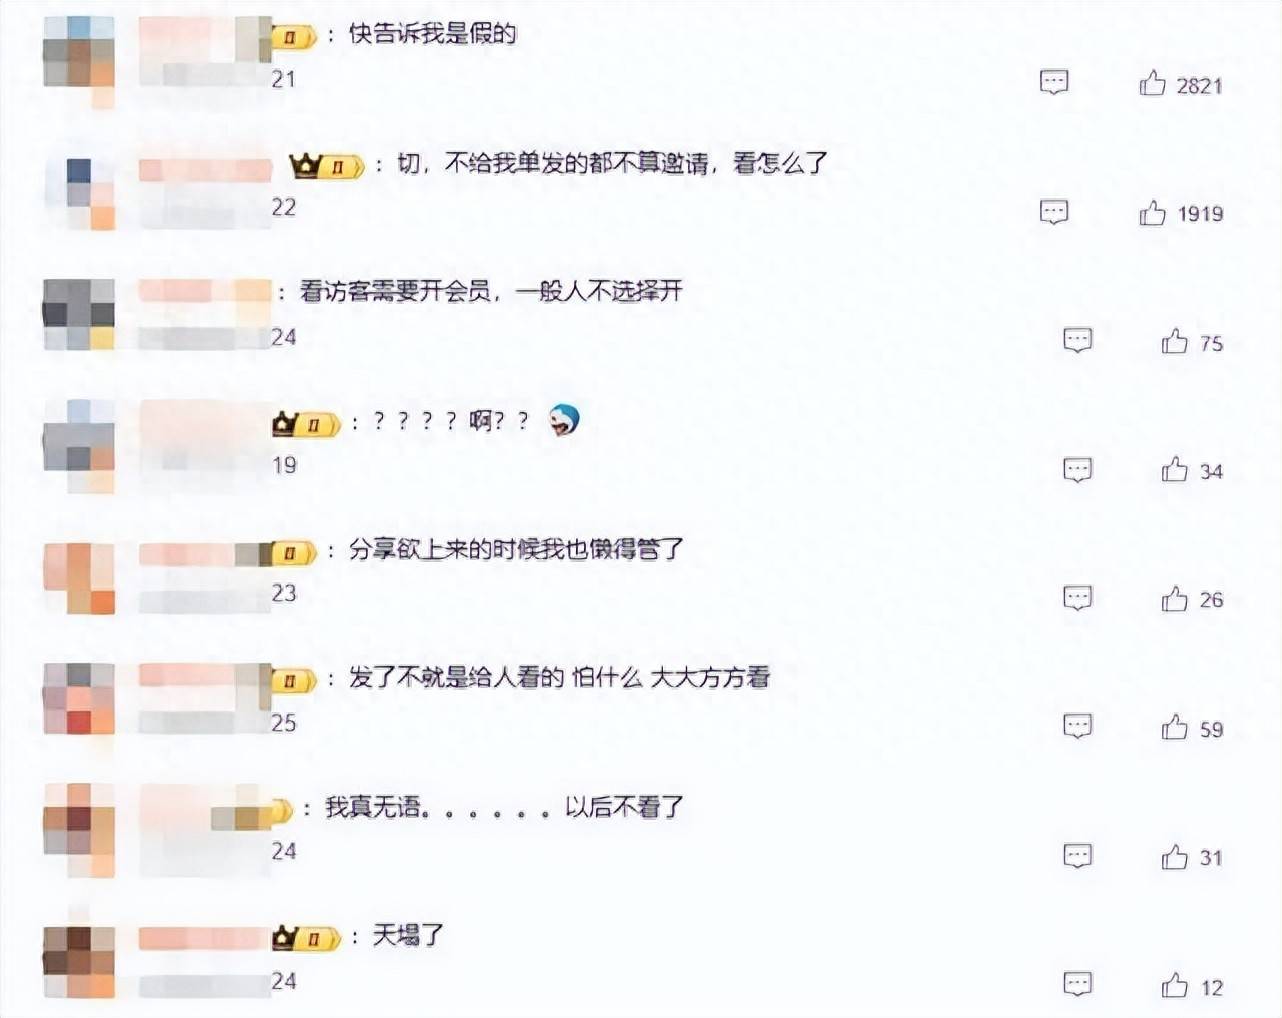Reply to the '快告诉我是假的' comment
1282x1018 pixels.
pyautogui.click(x=1054, y=82)
